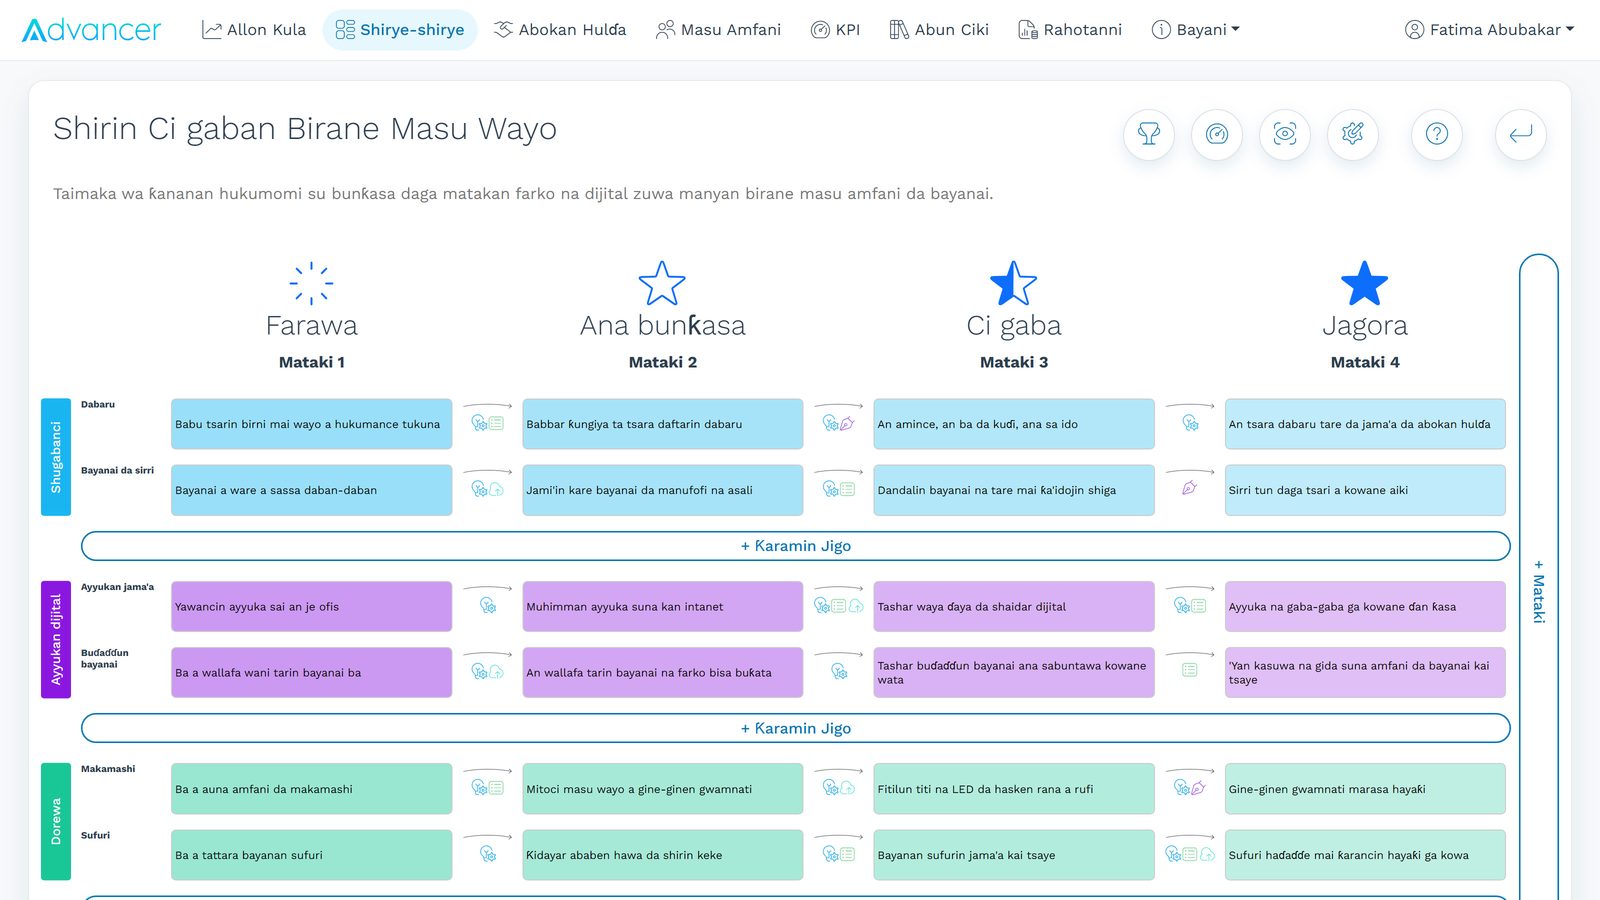The height and width of the screenshot is (900, 1600).
Task: Click the eye scan view icon
Action: pos(1285,134)
